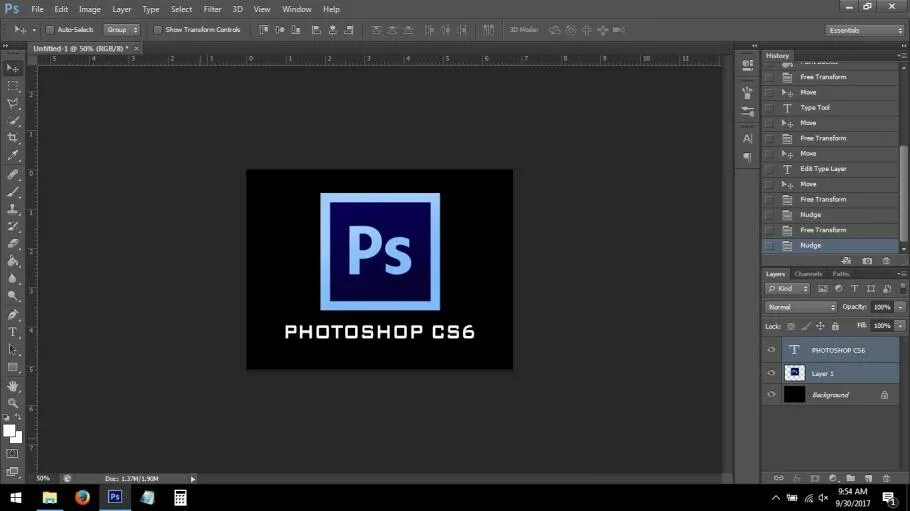The height and width of the screenshot is (511, 910).
Task: Open Character panel icon in dock
Action: [748, 139]
